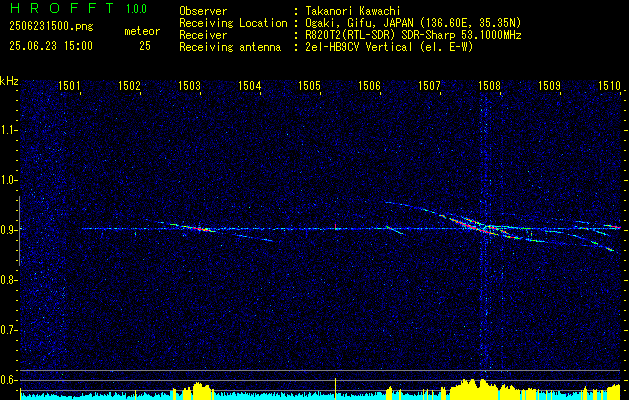Click time axis marker 1508
Viewport: 629px width, 400px height.
(489, 85)
